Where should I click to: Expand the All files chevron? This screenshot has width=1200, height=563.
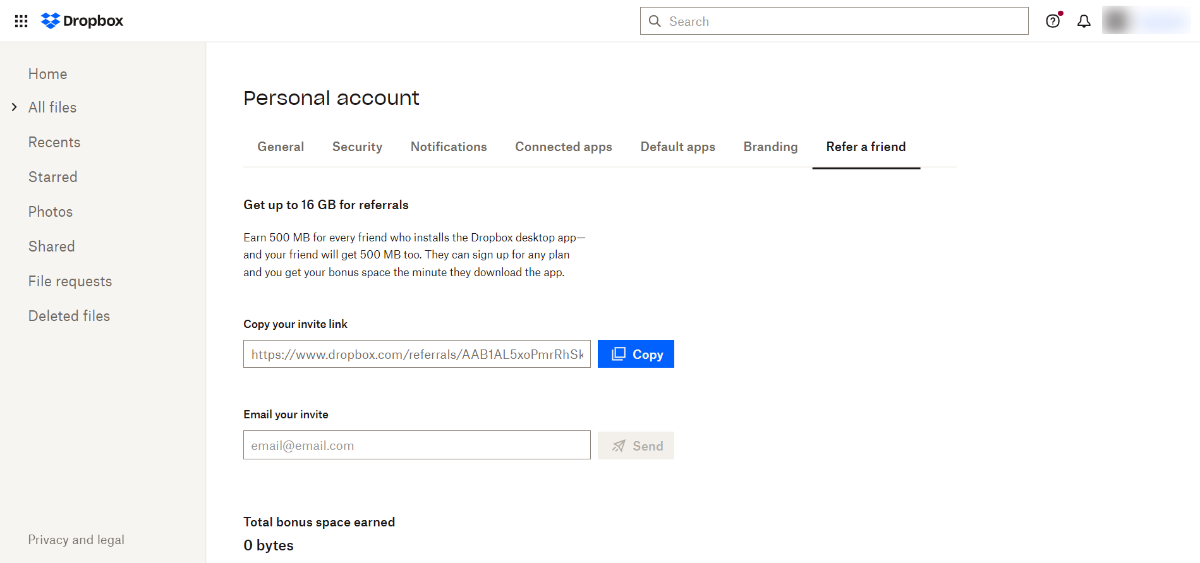(x=14, y=107)
